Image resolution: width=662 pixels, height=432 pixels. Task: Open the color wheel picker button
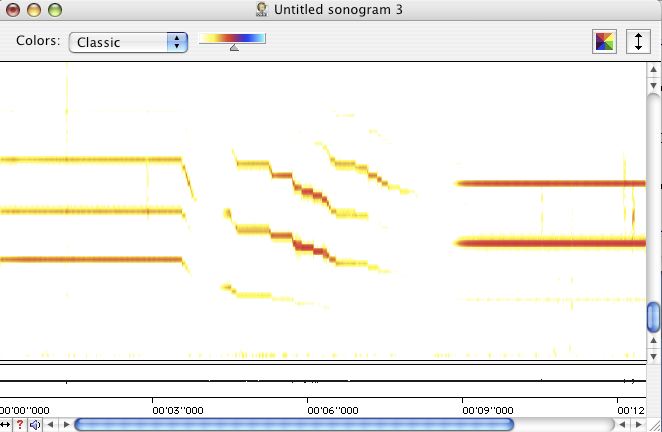pyautogui.click(x=605, y=41)
